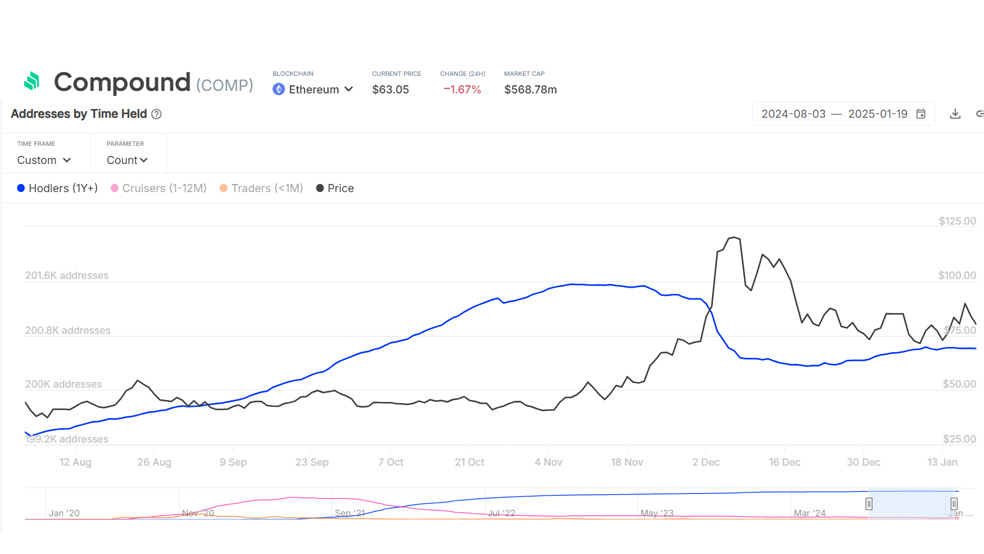The width and height of the screenshot is (984, 554).
Task: Download the chart data
Action: click(955, 114)
